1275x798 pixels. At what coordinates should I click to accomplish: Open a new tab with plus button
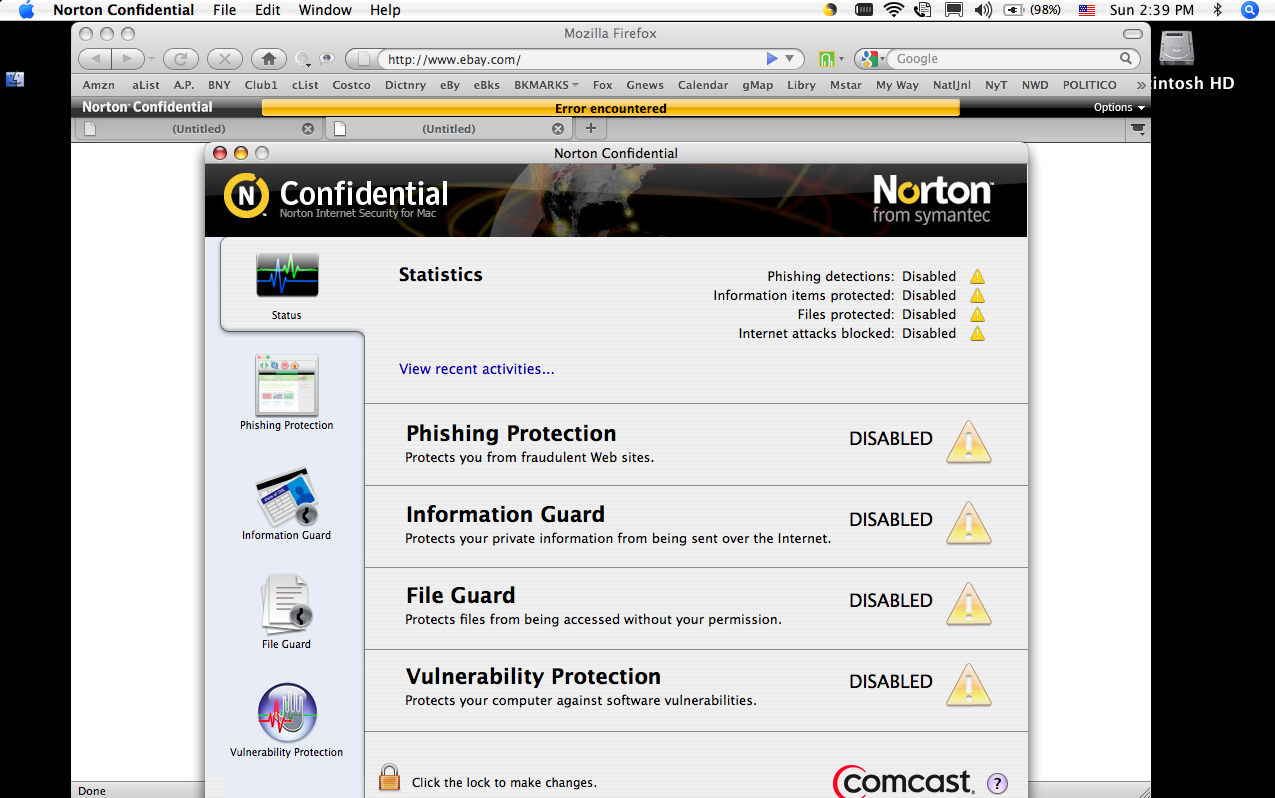click(x=590, y=128)
